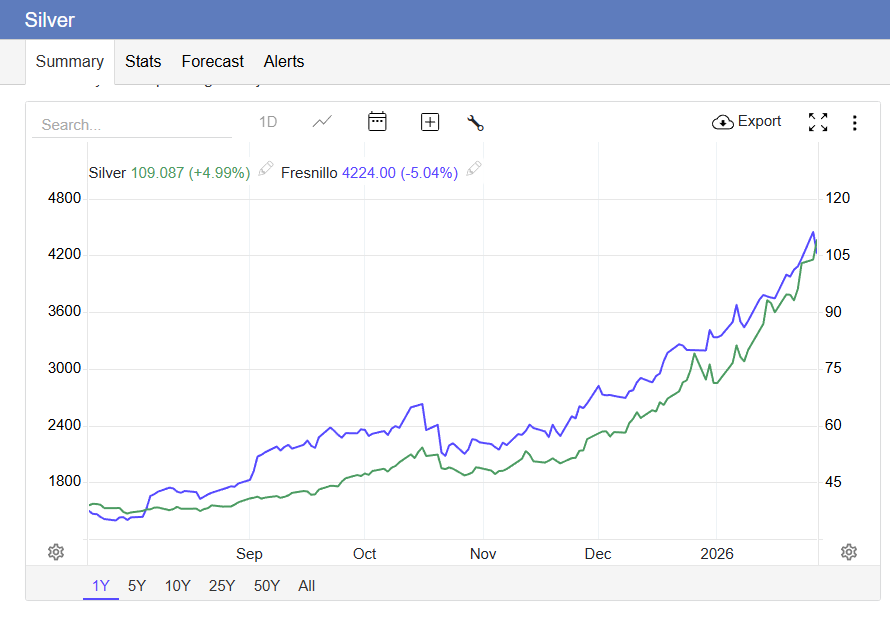Open the 1D interval dropdown
Screen dimensions: 890x617
click(268, 122)
